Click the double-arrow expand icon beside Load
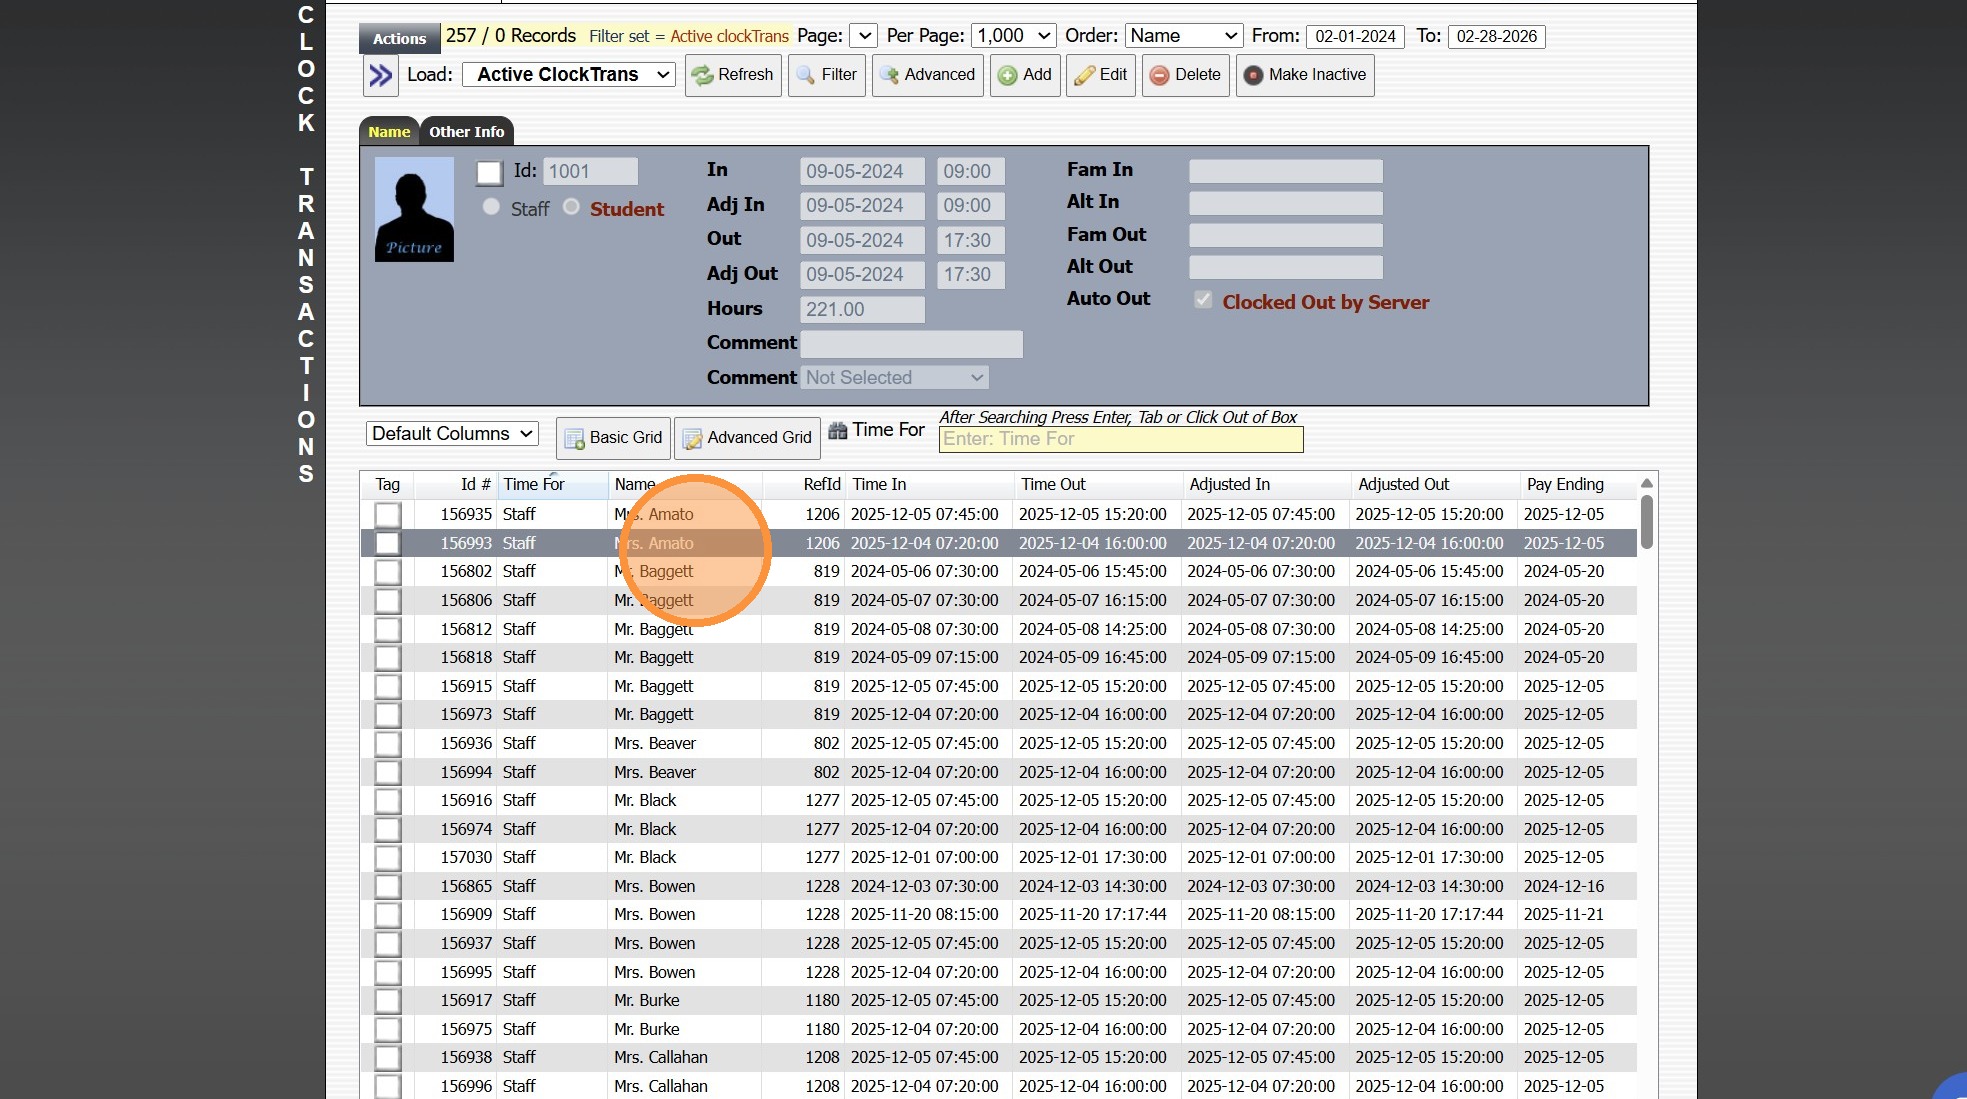Viewport: 1967px width, 1099px height. pyautogui.click(x=380, y=75)
